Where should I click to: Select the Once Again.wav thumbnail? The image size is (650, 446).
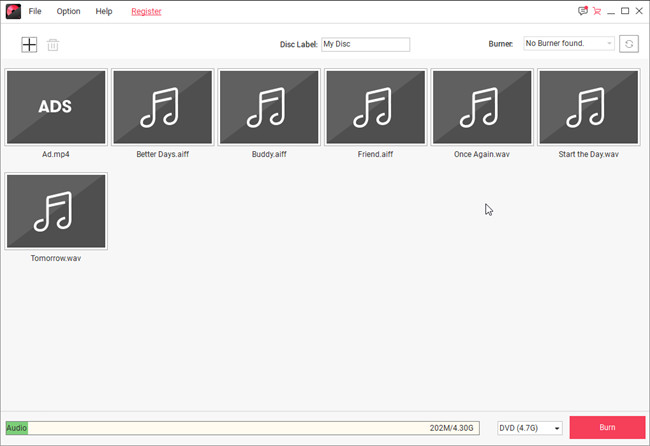[482, 107]
